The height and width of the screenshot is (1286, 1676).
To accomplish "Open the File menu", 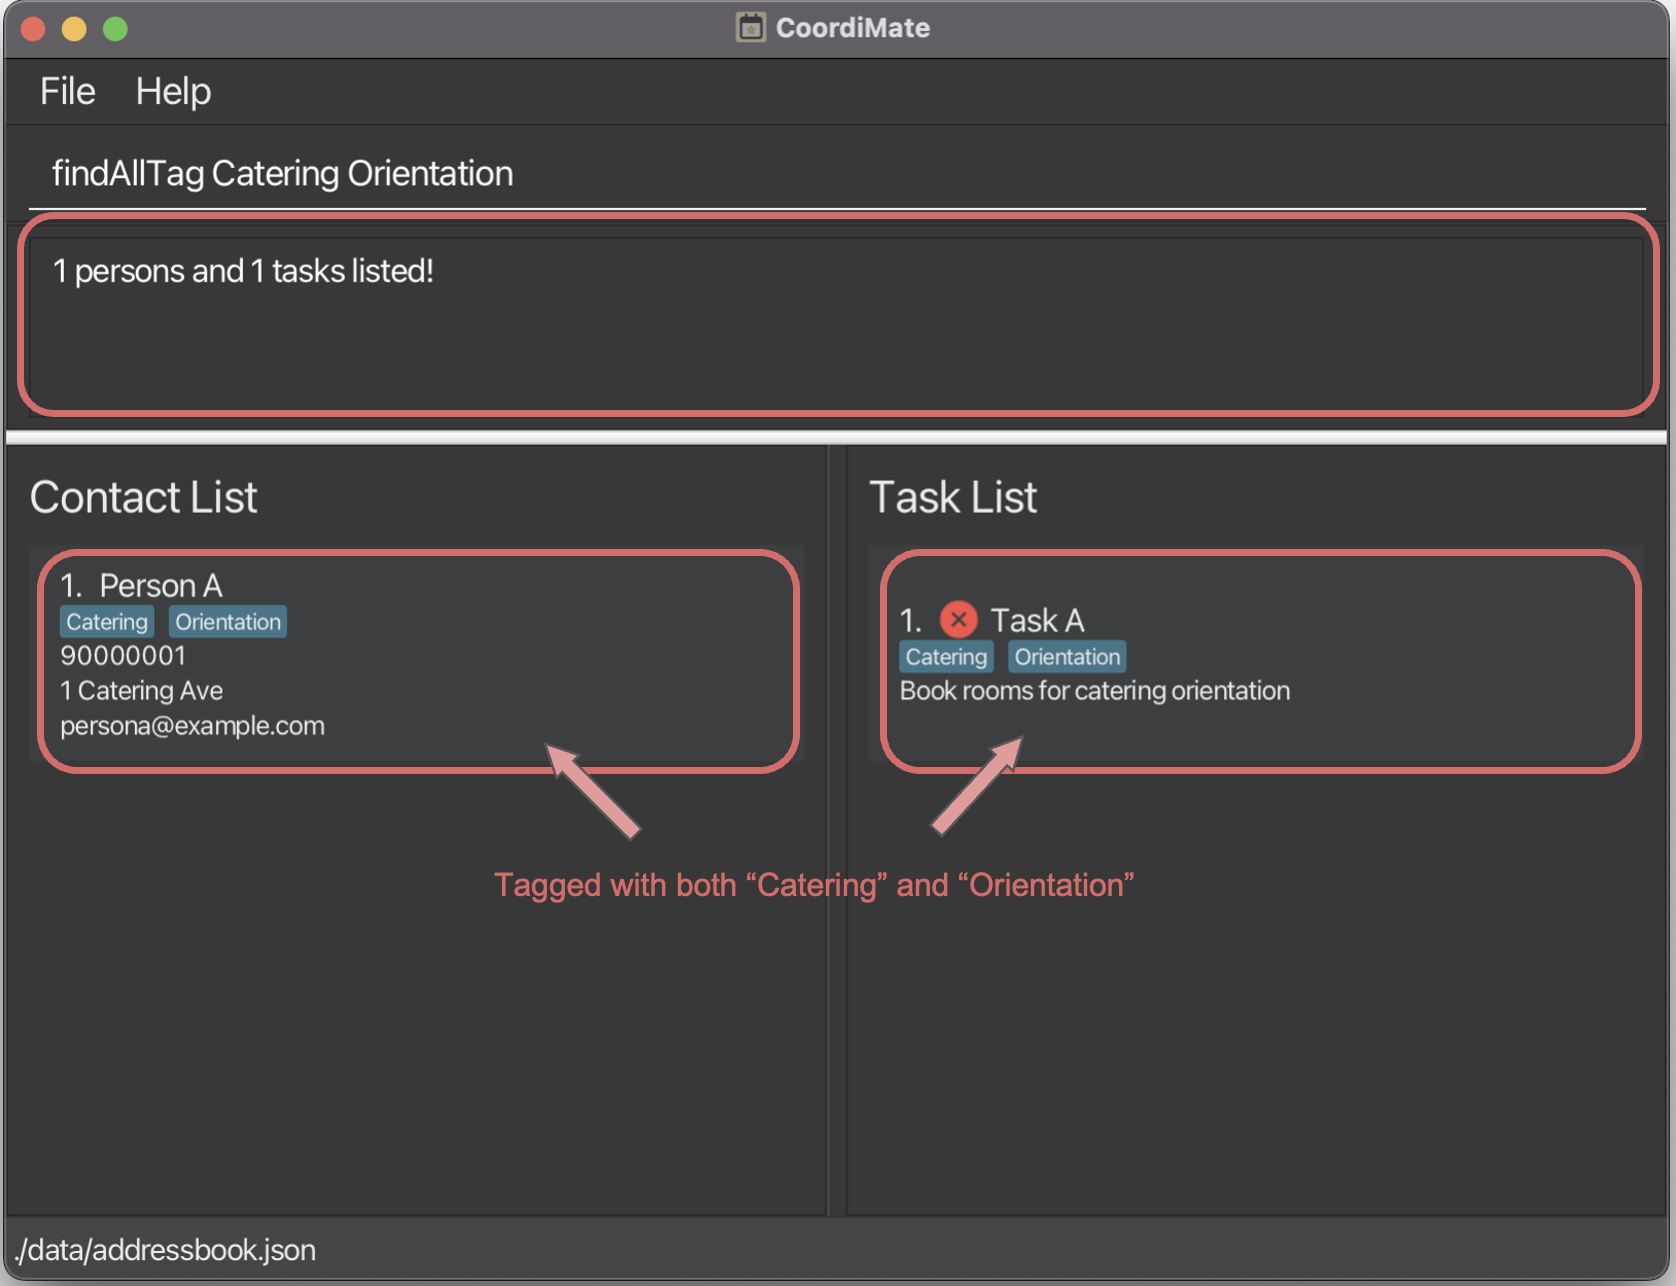I will pos(67,92).
